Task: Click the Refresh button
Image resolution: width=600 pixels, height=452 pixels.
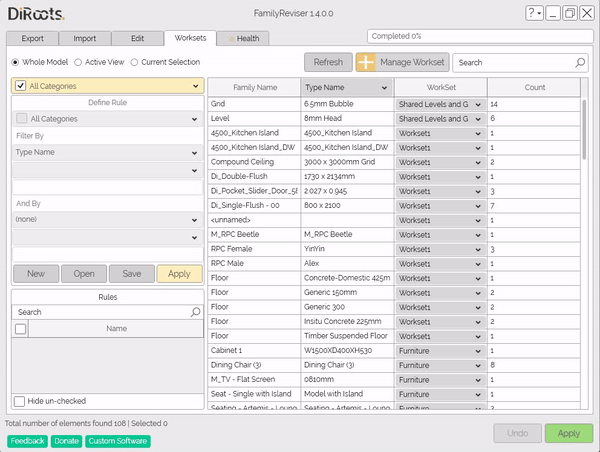Action: coord(328,62)
